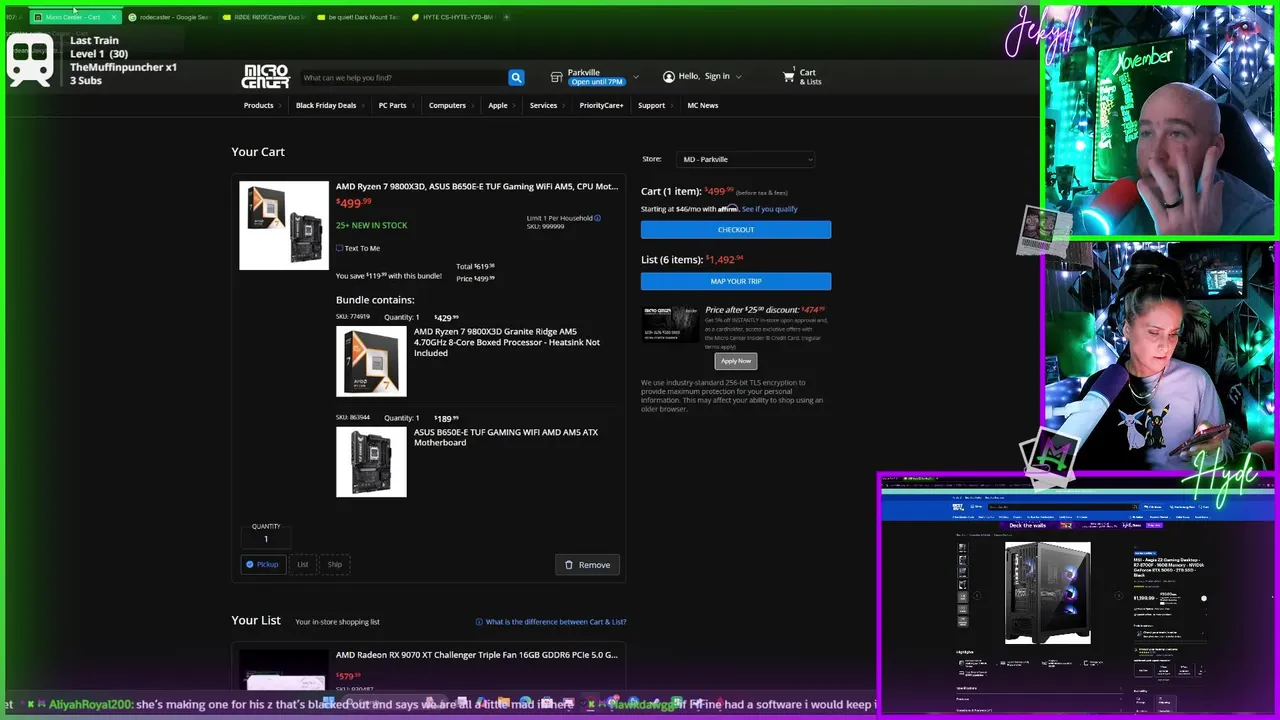Switch to the be quiet! Dark Mount tab

pyautogui.click(x=358, y=17)
